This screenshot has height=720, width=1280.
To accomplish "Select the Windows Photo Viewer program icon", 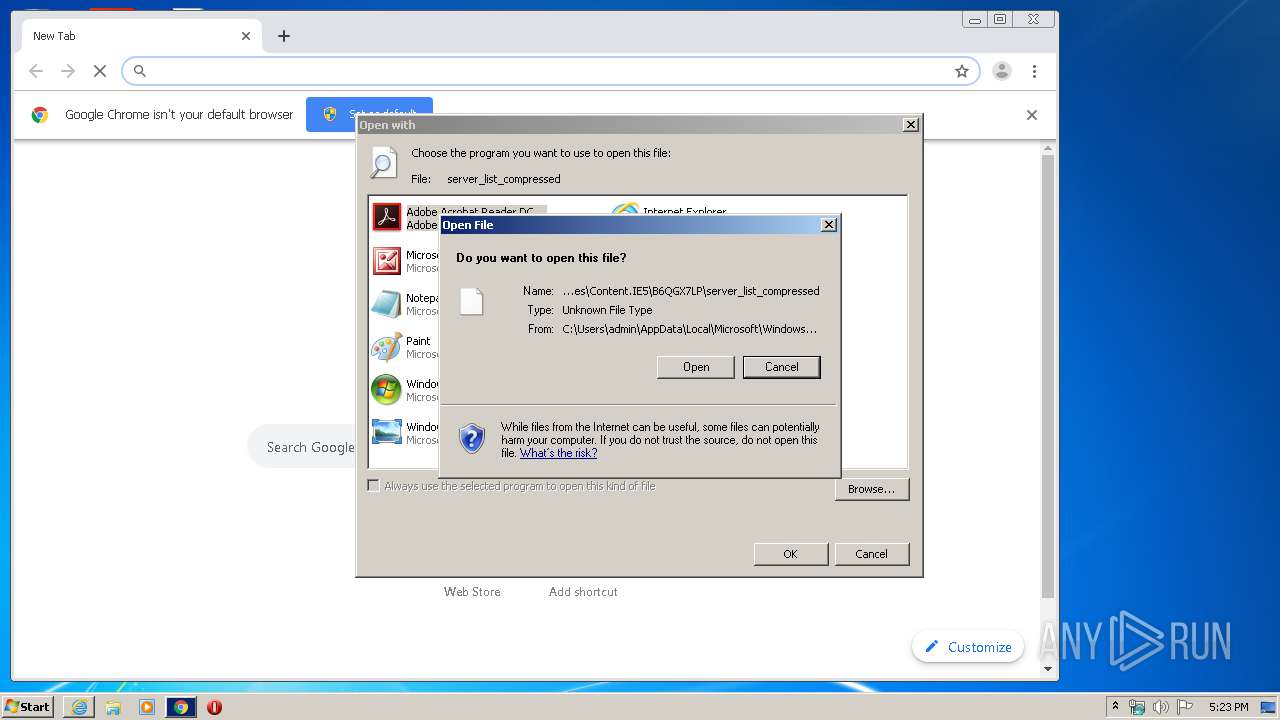I will (x=387, y=432).
